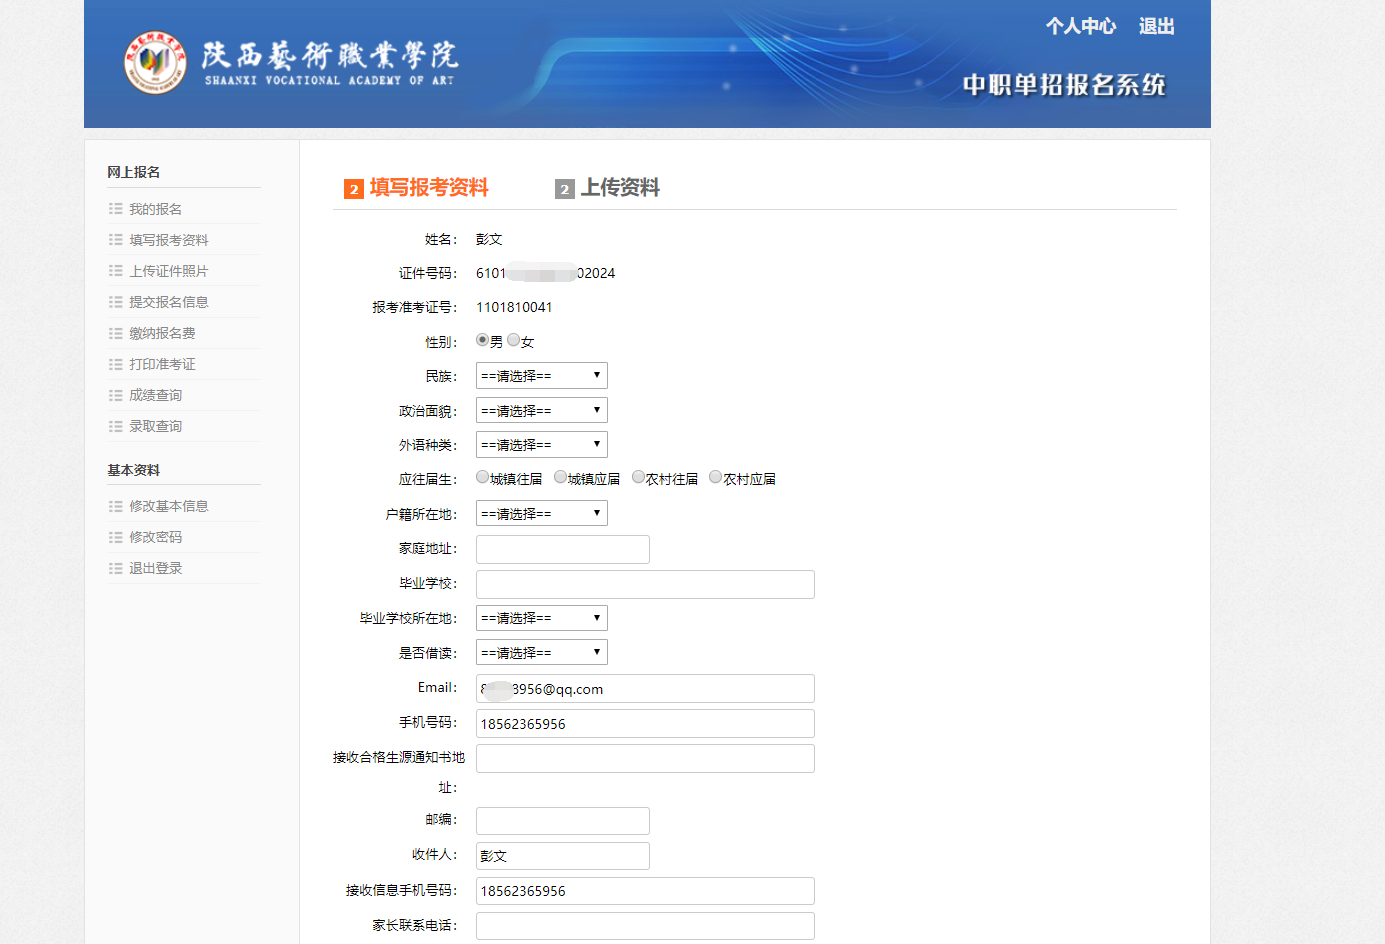Open the 填写报考资料 sidebar menu item
The height and width of the screenshot is (944, 1385).
[169, 240]
